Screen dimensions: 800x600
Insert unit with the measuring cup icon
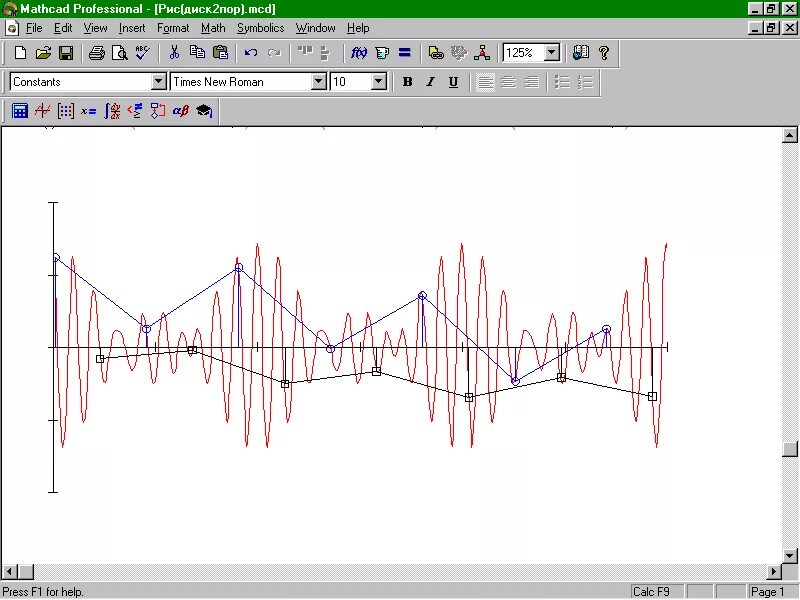tap(382, 53)
